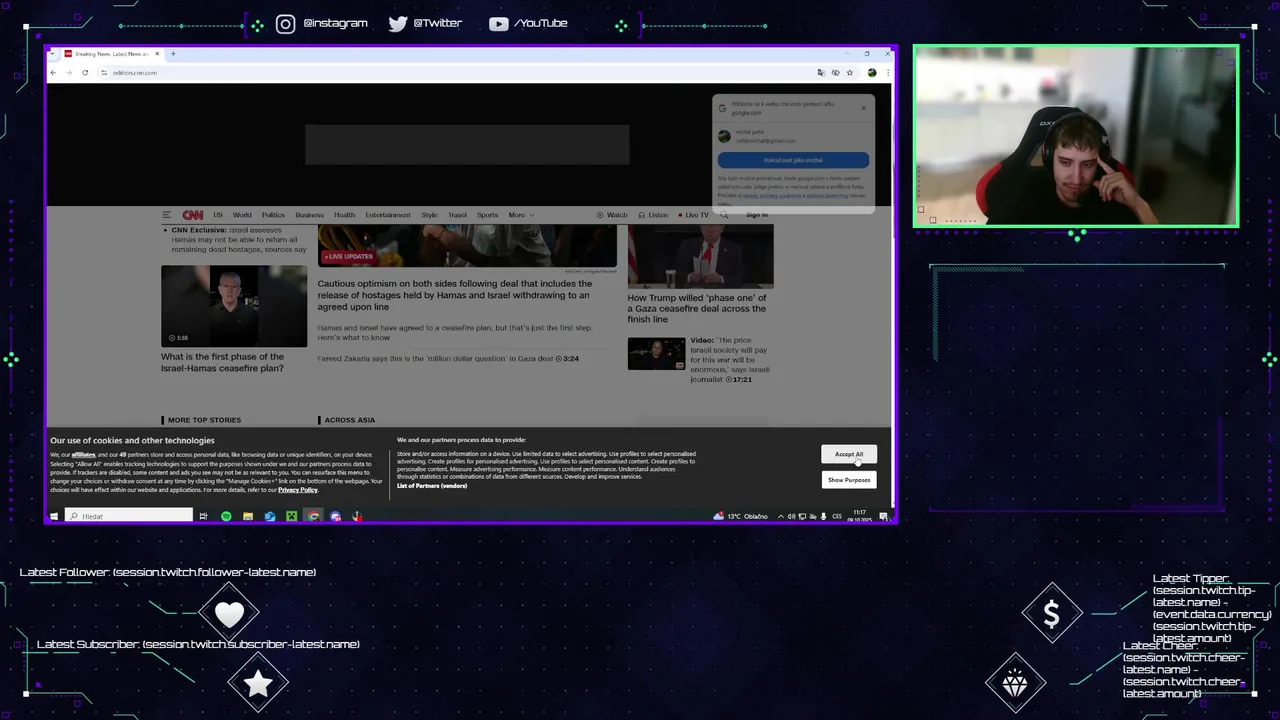
Task: Click Sign in on CNN header
Action: [x=757, y=215]
